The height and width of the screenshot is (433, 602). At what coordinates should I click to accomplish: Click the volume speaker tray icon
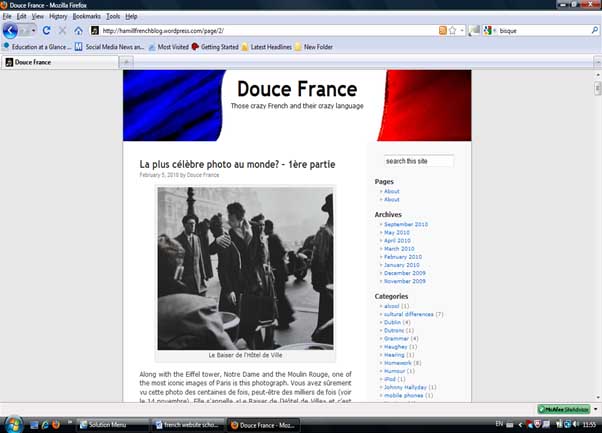click(576, 424)
